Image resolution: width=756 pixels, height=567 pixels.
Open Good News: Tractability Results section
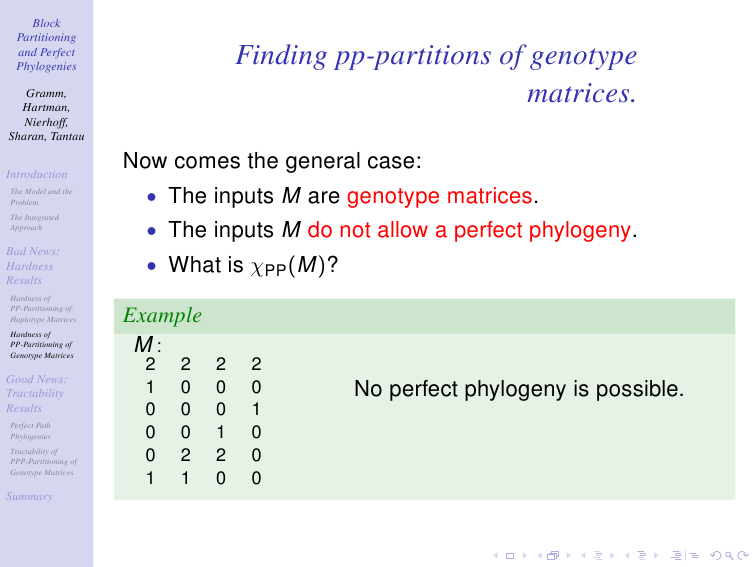tap(37, 393)
